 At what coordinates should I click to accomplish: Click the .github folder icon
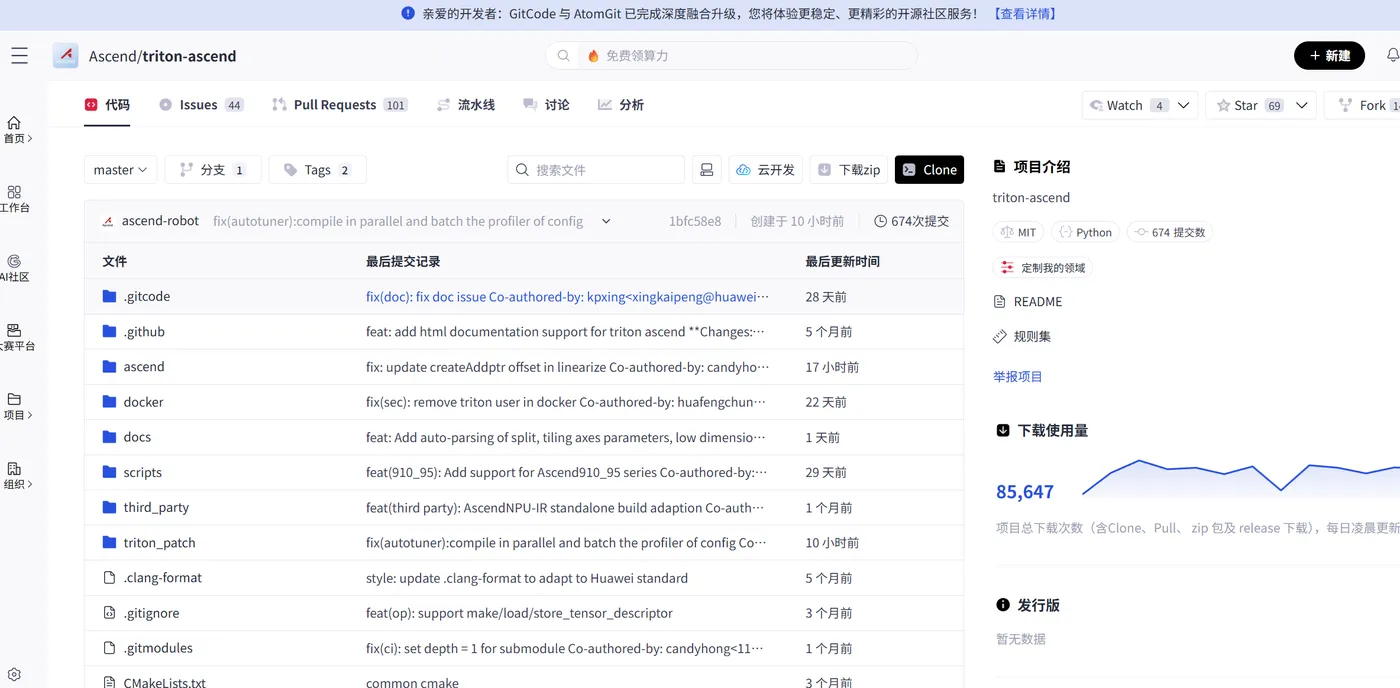pos(110,331)
